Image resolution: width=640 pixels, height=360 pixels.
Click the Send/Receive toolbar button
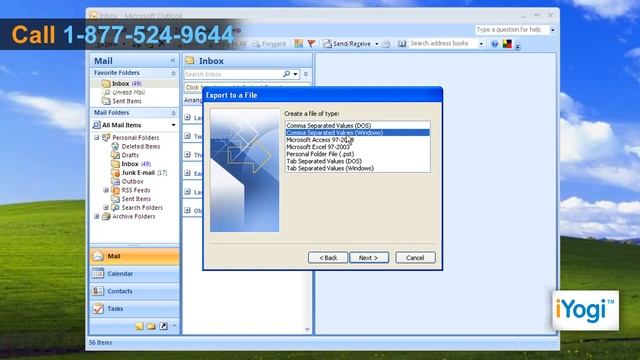click(x=347, y=44)
